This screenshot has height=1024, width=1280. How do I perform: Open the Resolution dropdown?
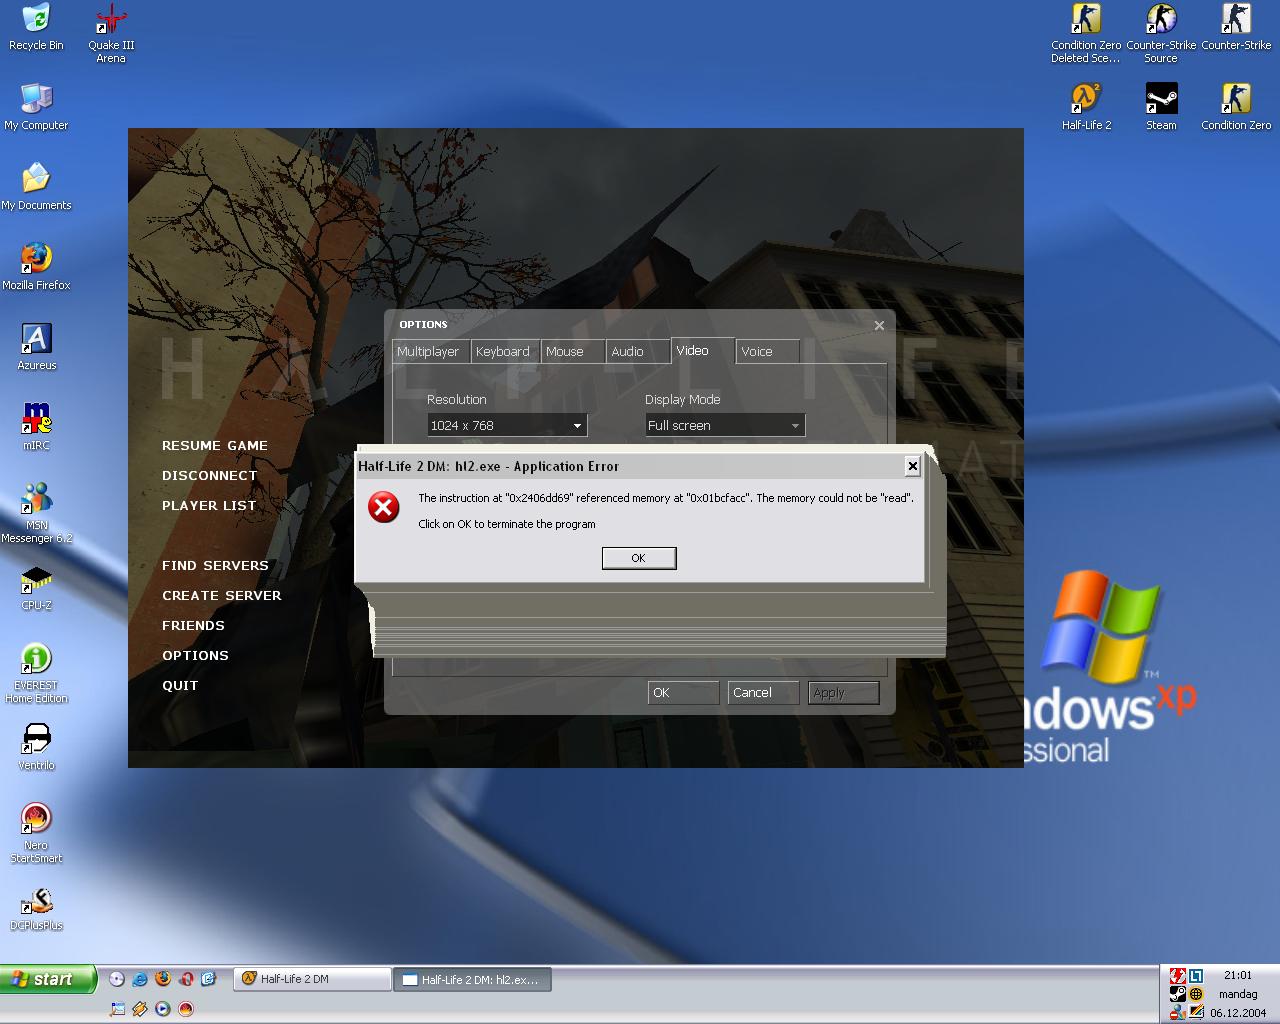(507, 425)
